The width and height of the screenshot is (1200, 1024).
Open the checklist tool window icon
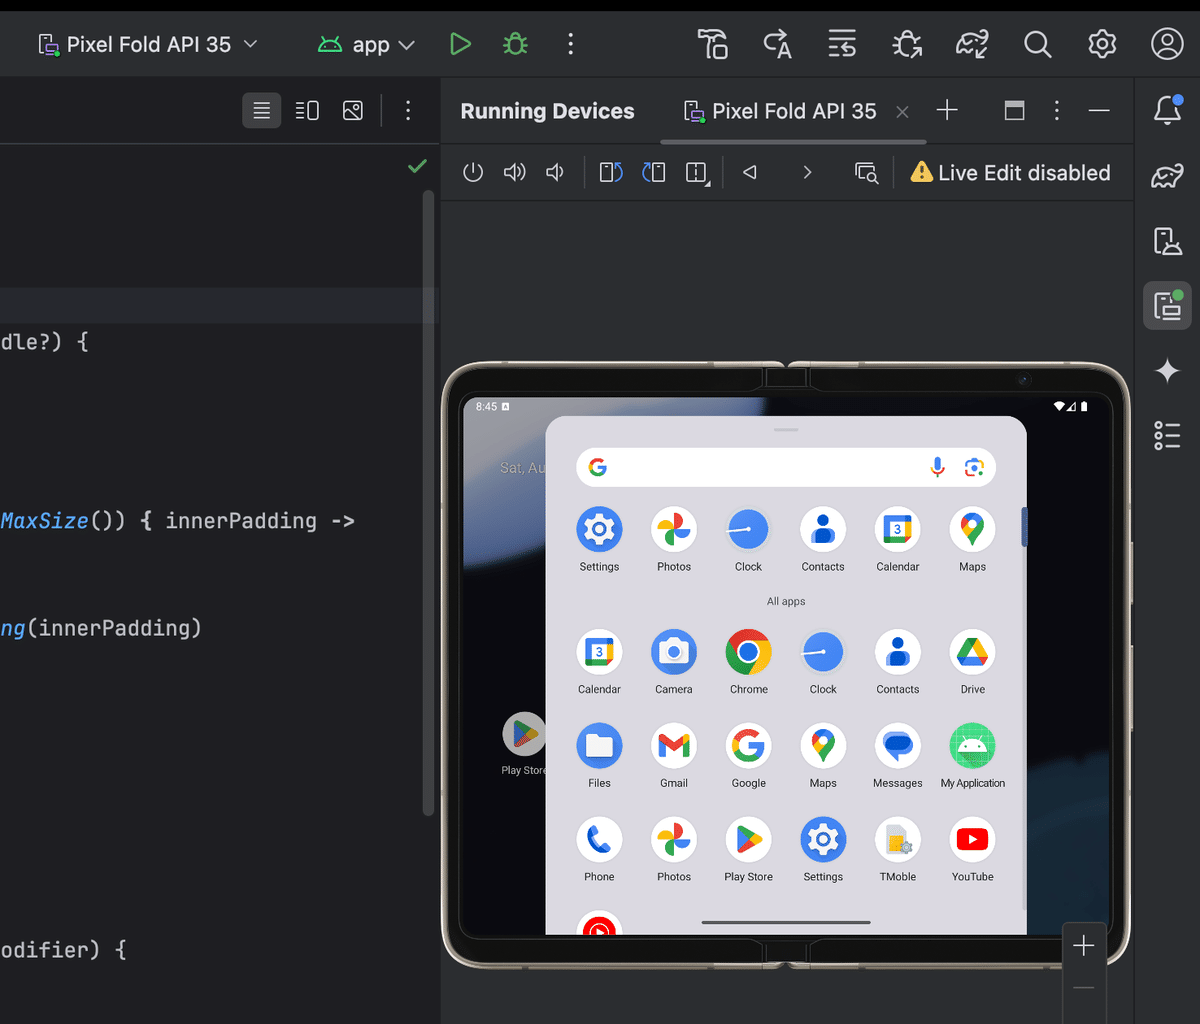[1167, 435]
